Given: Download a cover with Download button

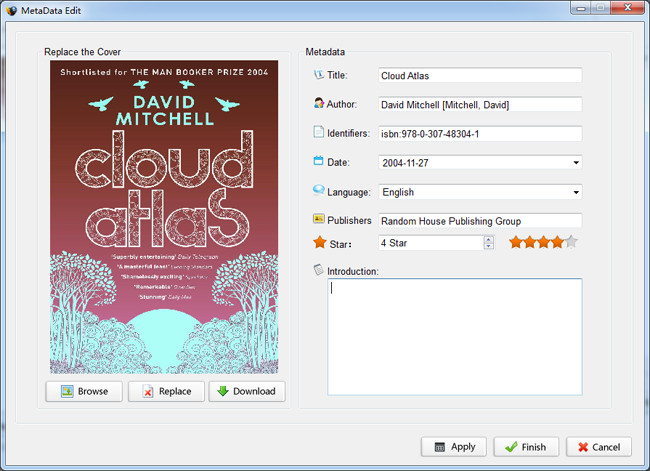Looking at the screenshot, I should pos(247,391).
